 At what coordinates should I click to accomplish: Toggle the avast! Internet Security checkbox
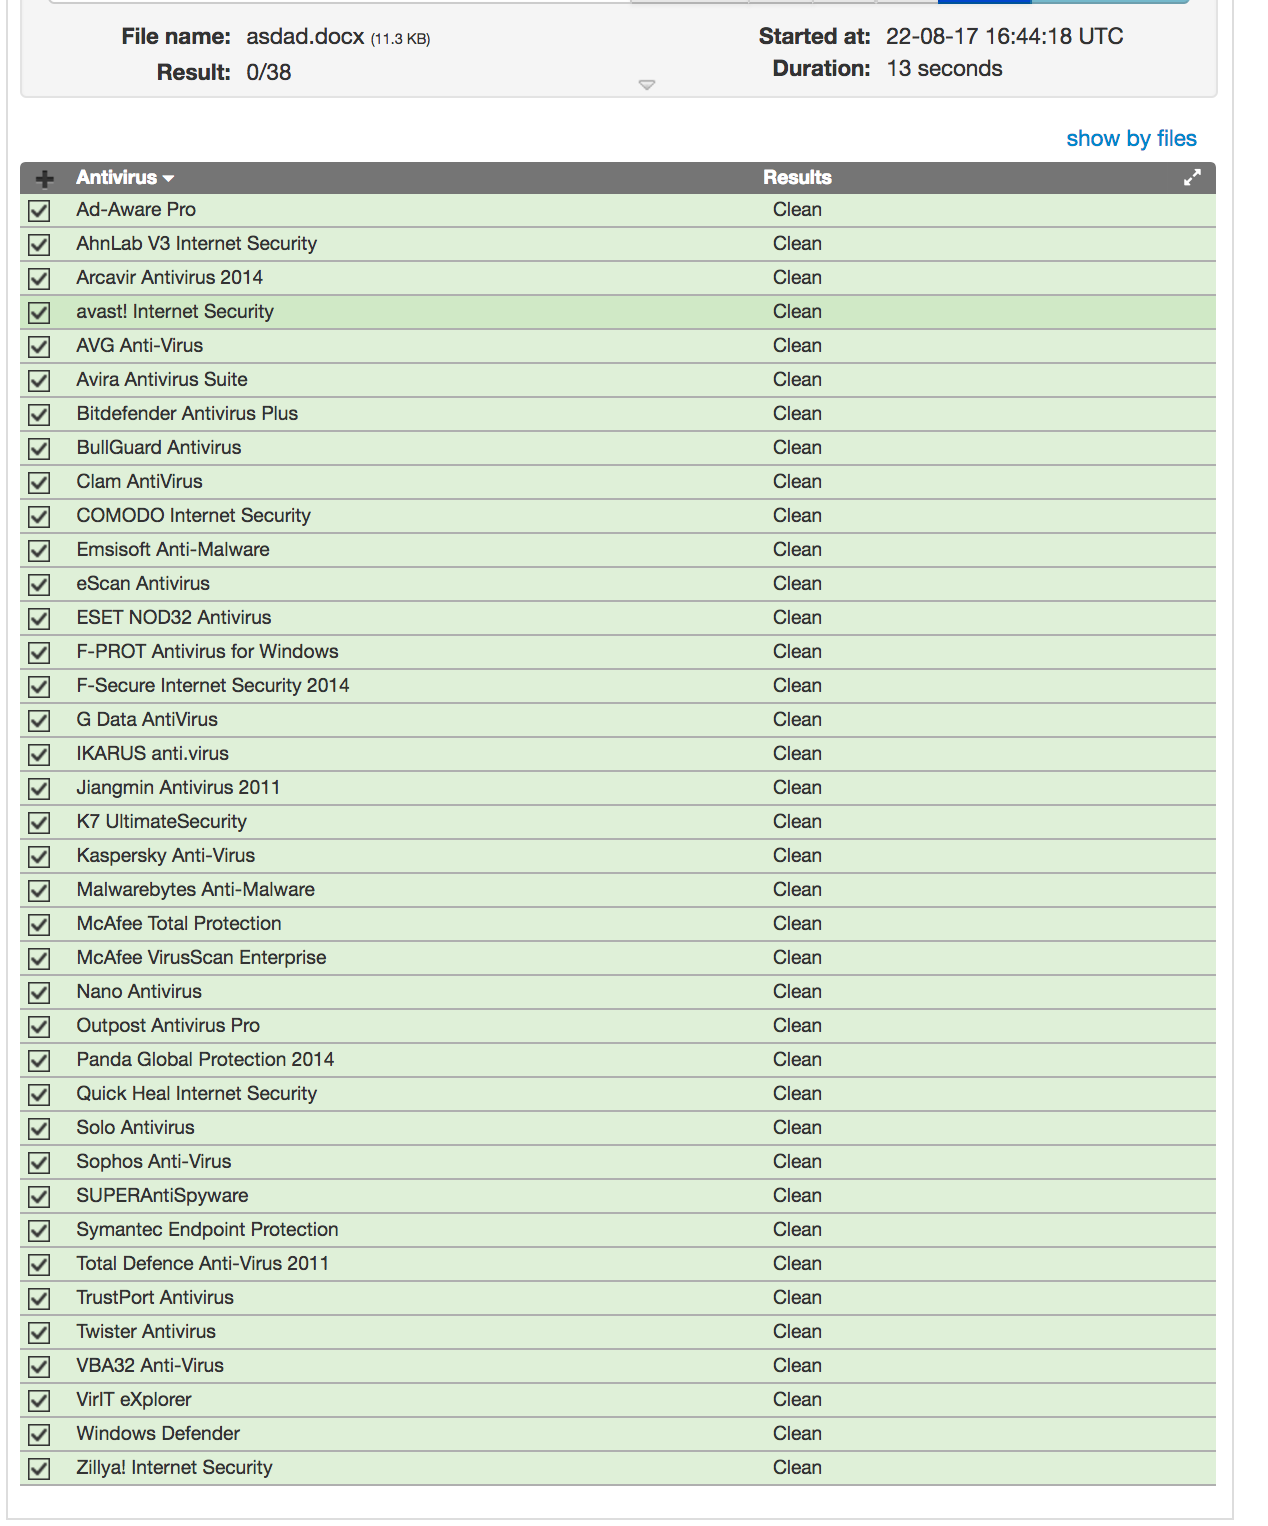click(39, 312)
